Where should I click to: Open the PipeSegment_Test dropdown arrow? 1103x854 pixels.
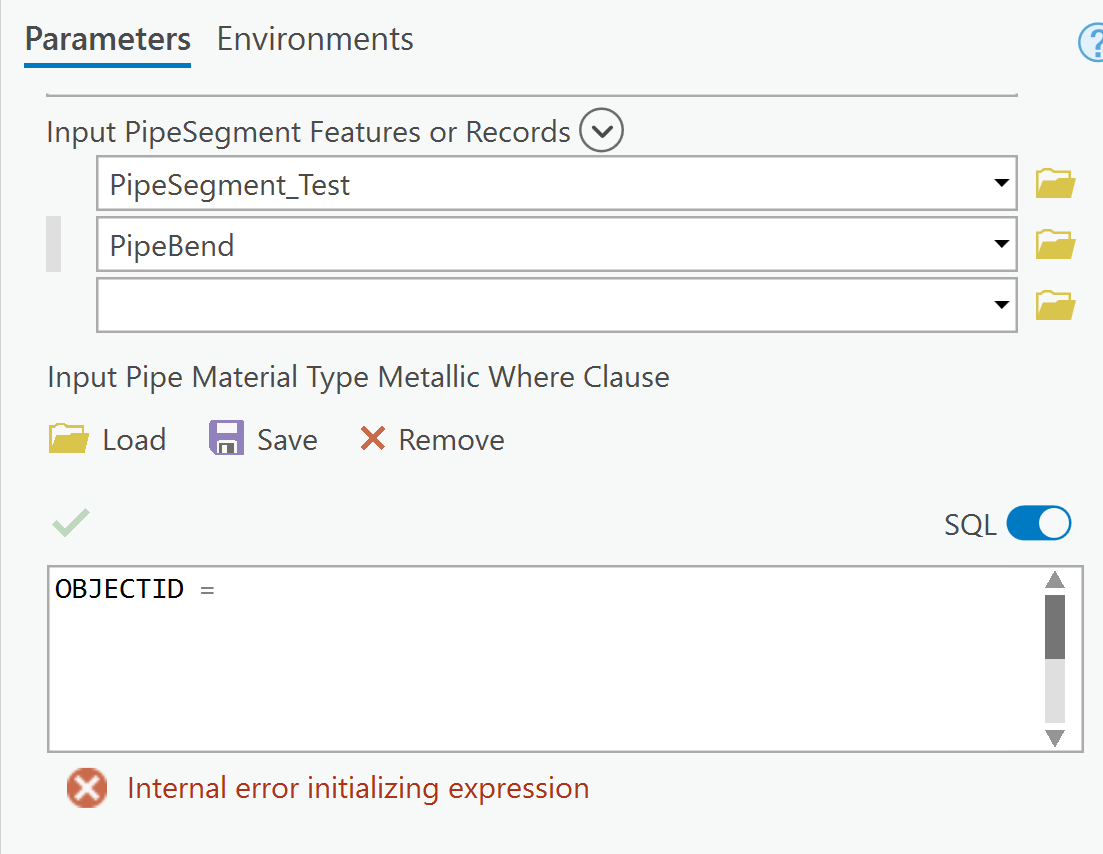pyautogui.click(x=1001, y=184)
